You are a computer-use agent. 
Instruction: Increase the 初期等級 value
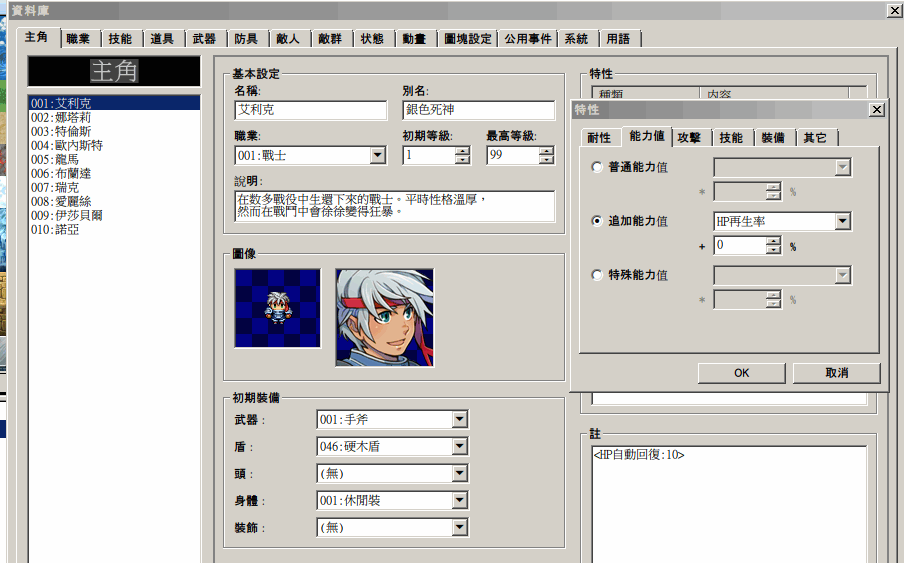(462, 151)
